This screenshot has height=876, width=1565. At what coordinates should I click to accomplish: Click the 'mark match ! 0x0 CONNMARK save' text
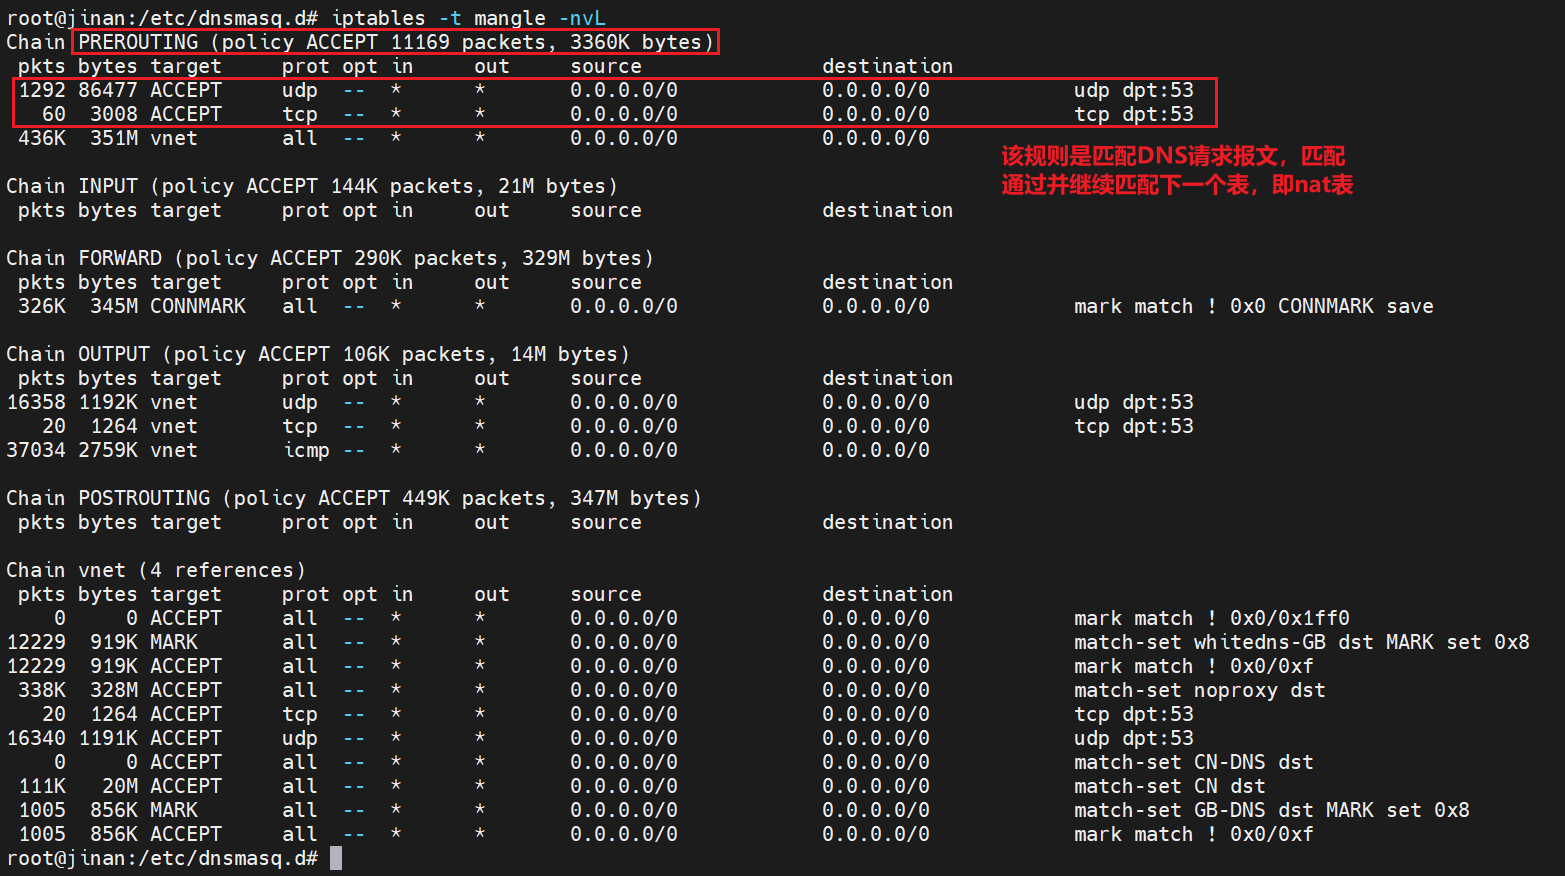tap(1253, 306)
